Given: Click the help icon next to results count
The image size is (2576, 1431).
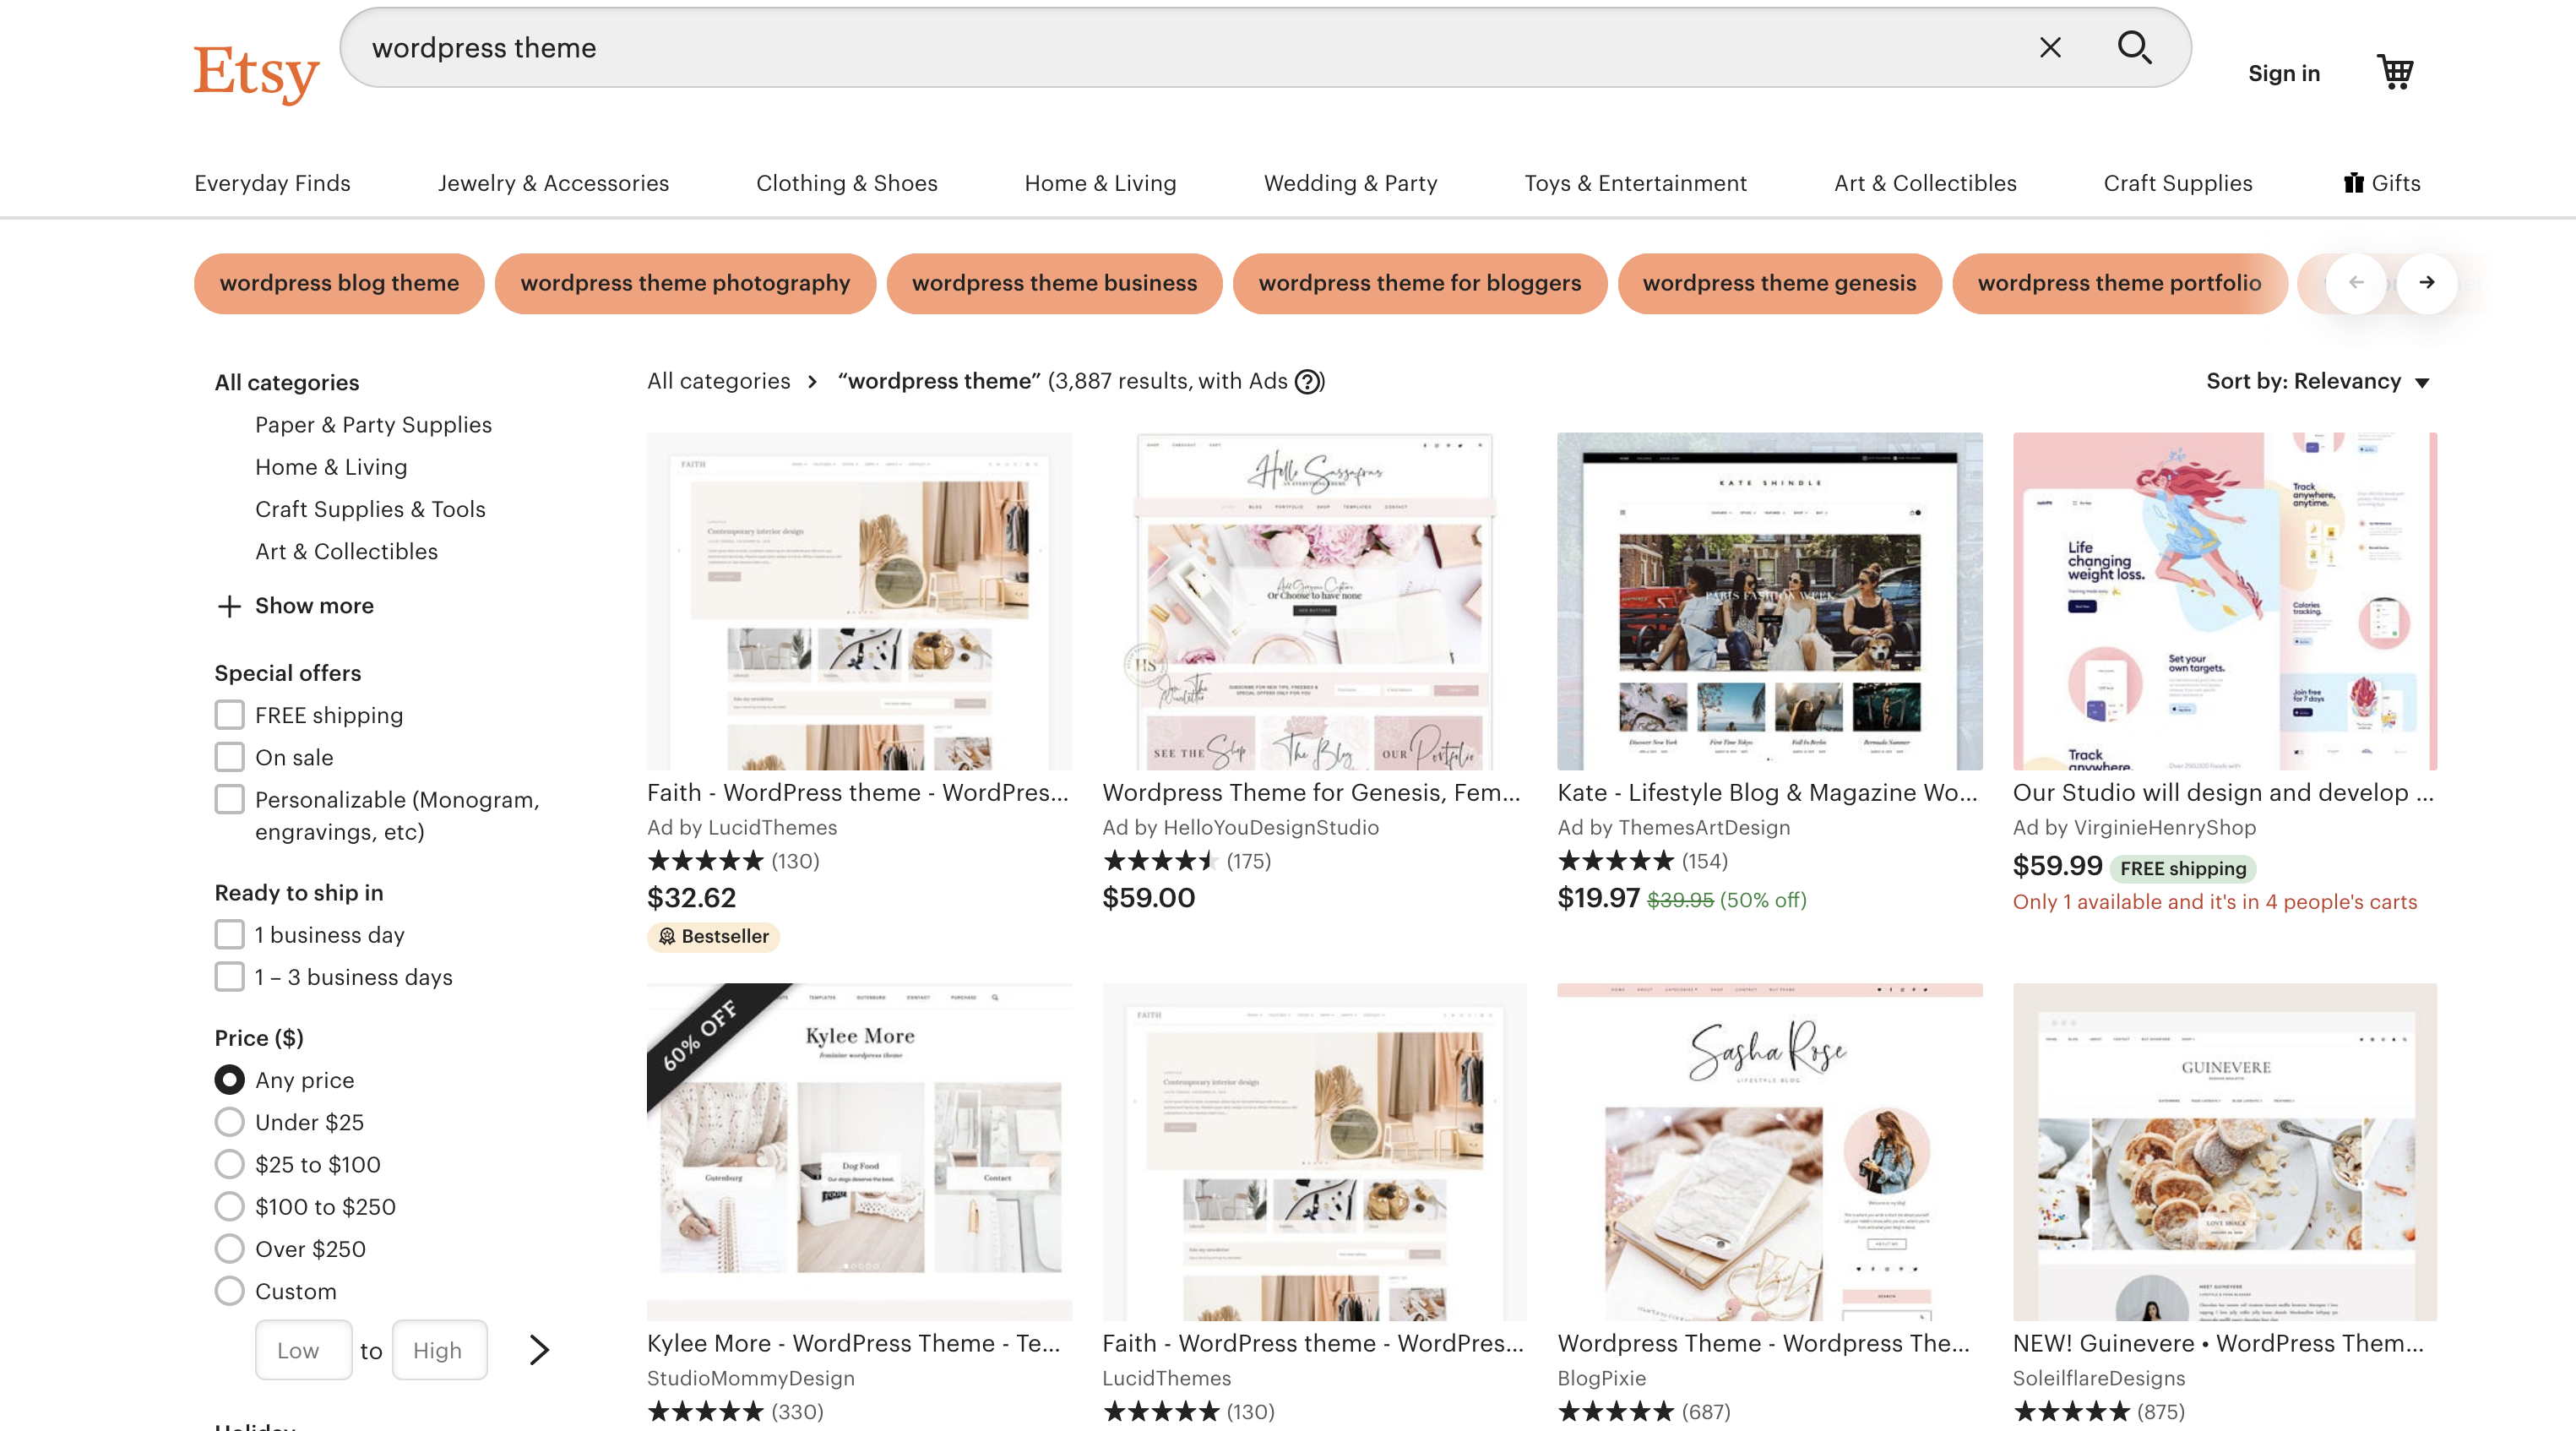Looking at the screenshot, I should pyautogui.click(x=1307, y=382).
